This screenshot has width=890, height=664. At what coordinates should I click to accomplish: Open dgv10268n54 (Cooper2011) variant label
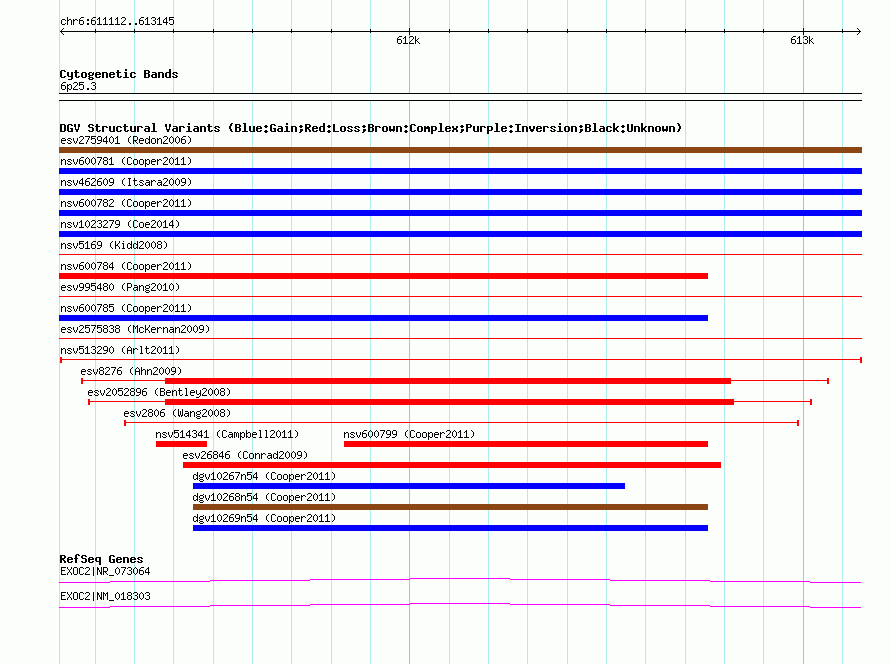click(264, 497)
